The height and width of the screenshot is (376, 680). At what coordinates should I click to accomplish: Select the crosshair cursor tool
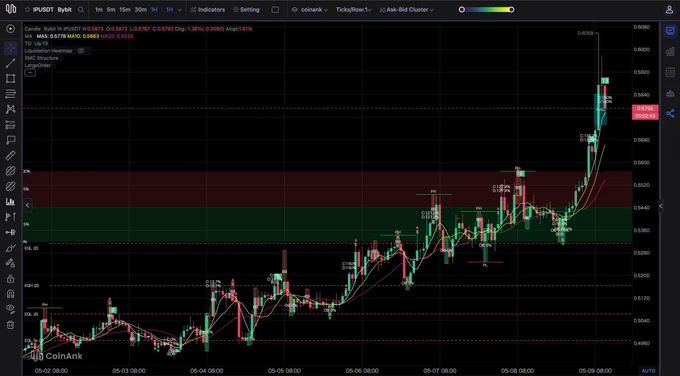coord(10,48)
